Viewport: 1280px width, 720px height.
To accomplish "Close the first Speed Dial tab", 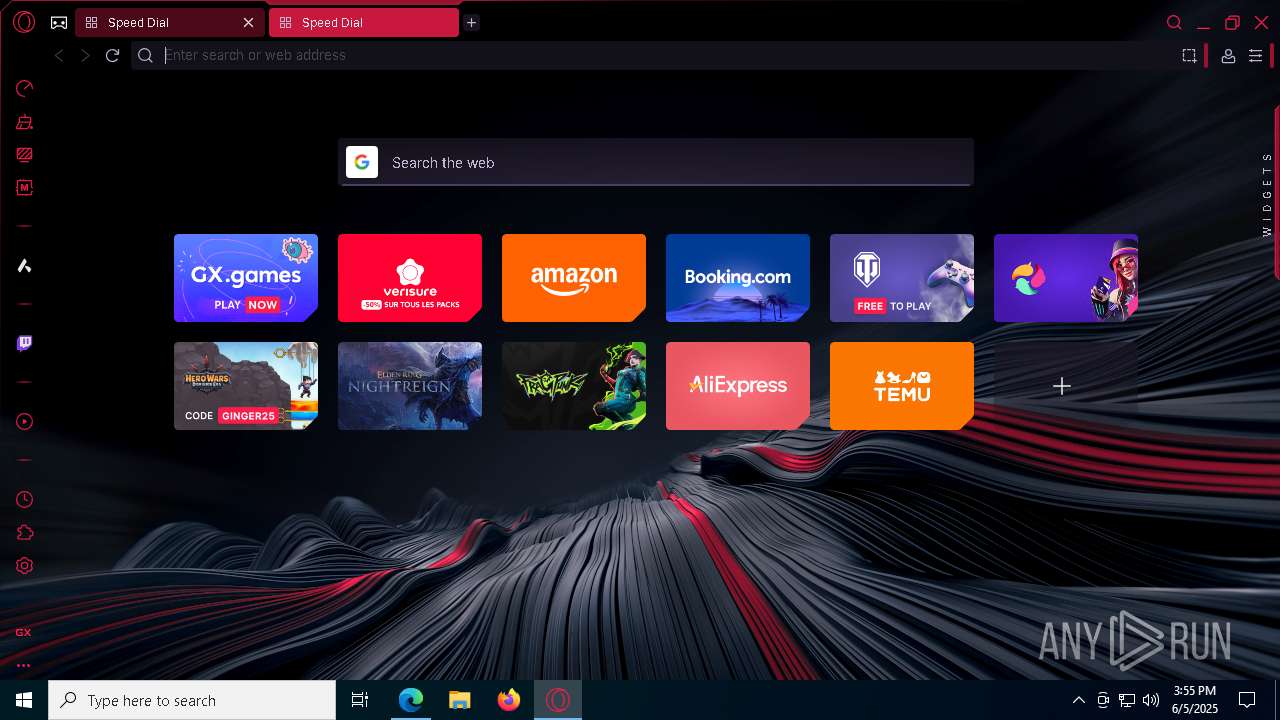I will click(x=249, y=22).
